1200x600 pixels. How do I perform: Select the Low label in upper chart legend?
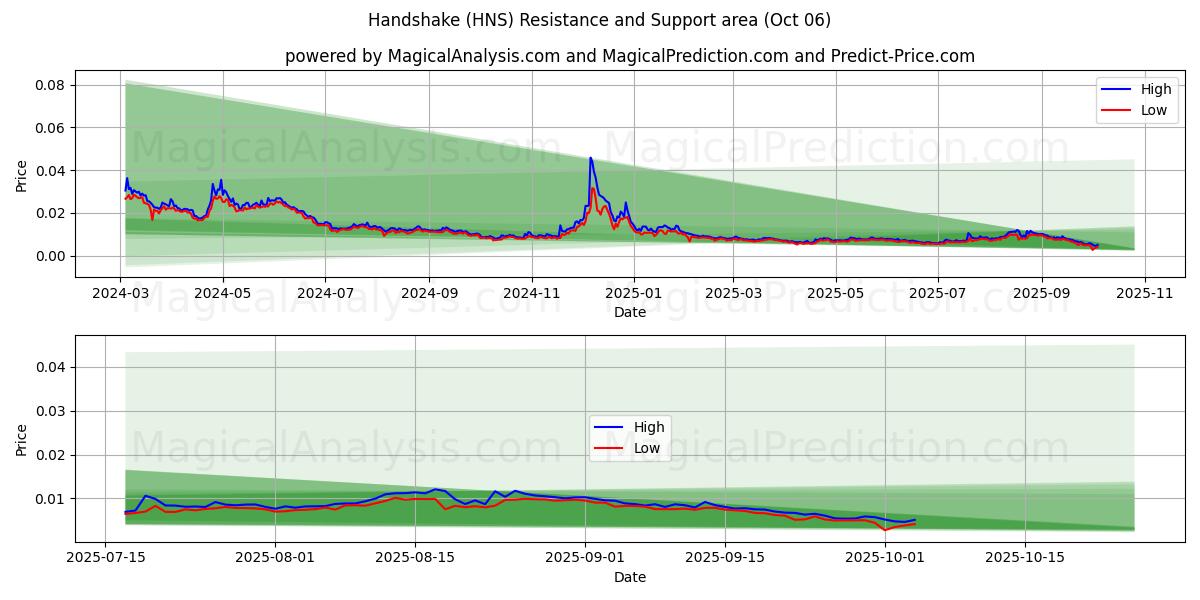pos(1154,110)
